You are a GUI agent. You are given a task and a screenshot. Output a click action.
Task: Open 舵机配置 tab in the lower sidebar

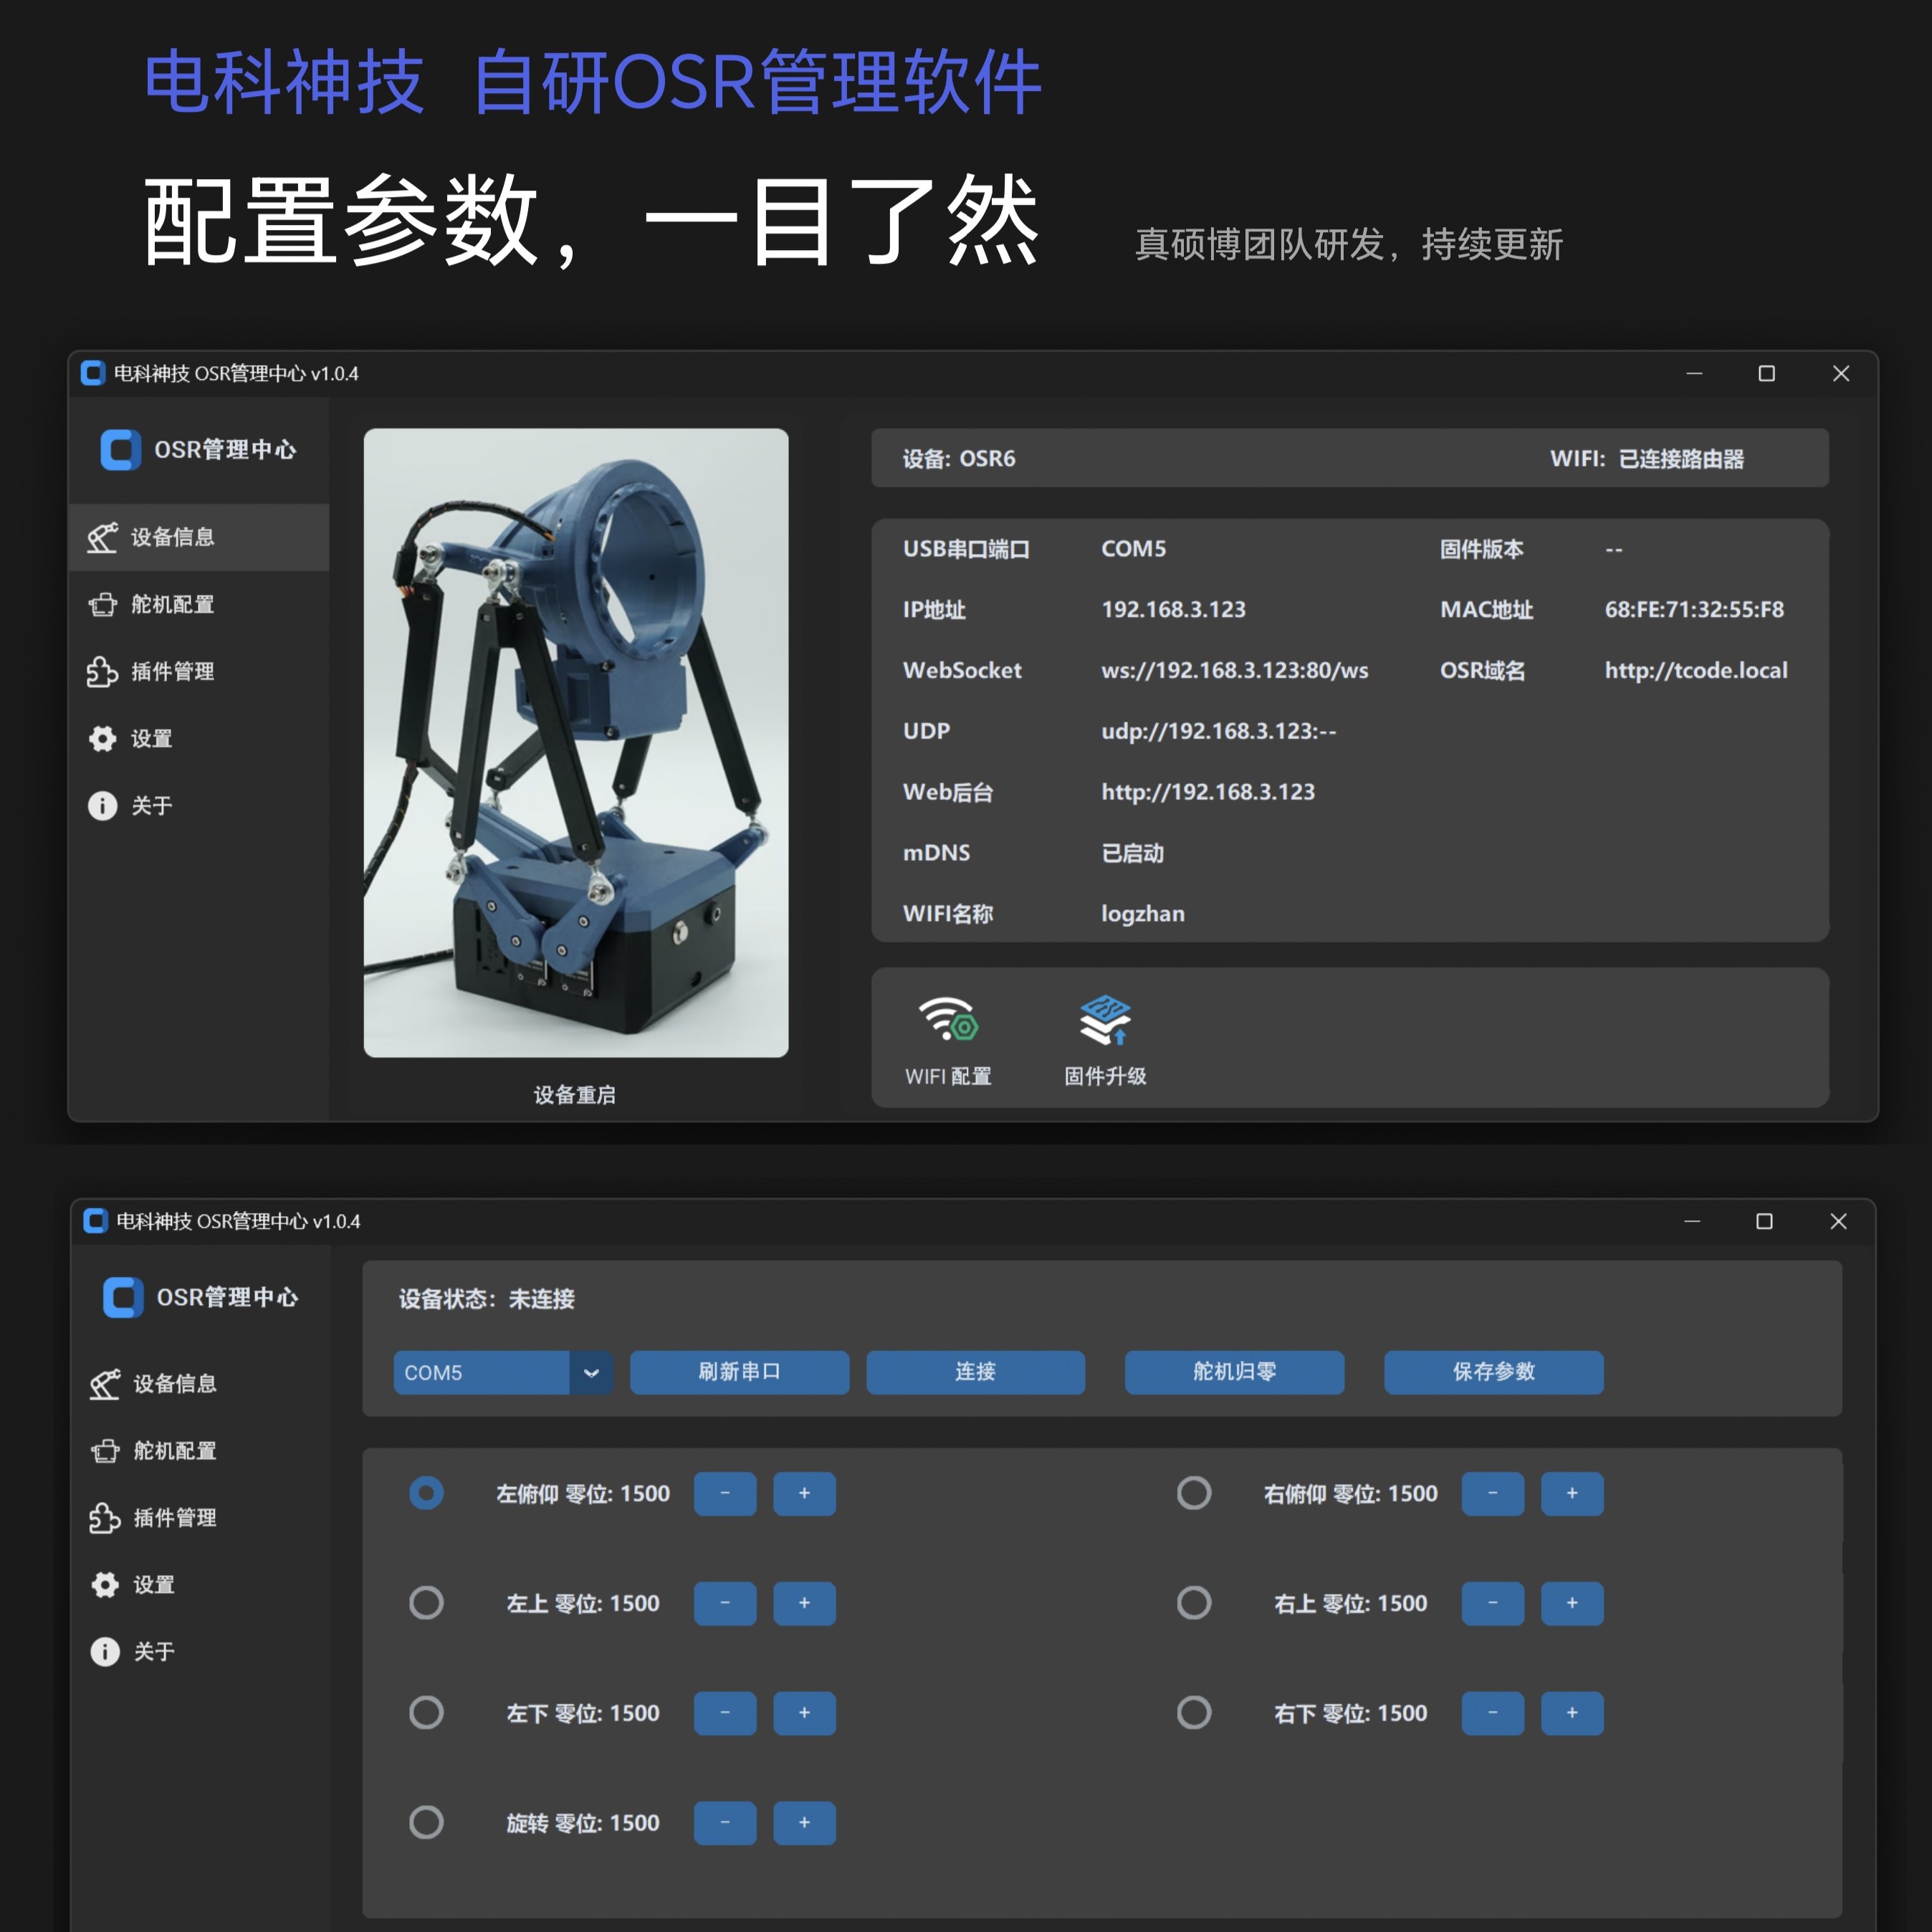click(x=174, y=1451)
